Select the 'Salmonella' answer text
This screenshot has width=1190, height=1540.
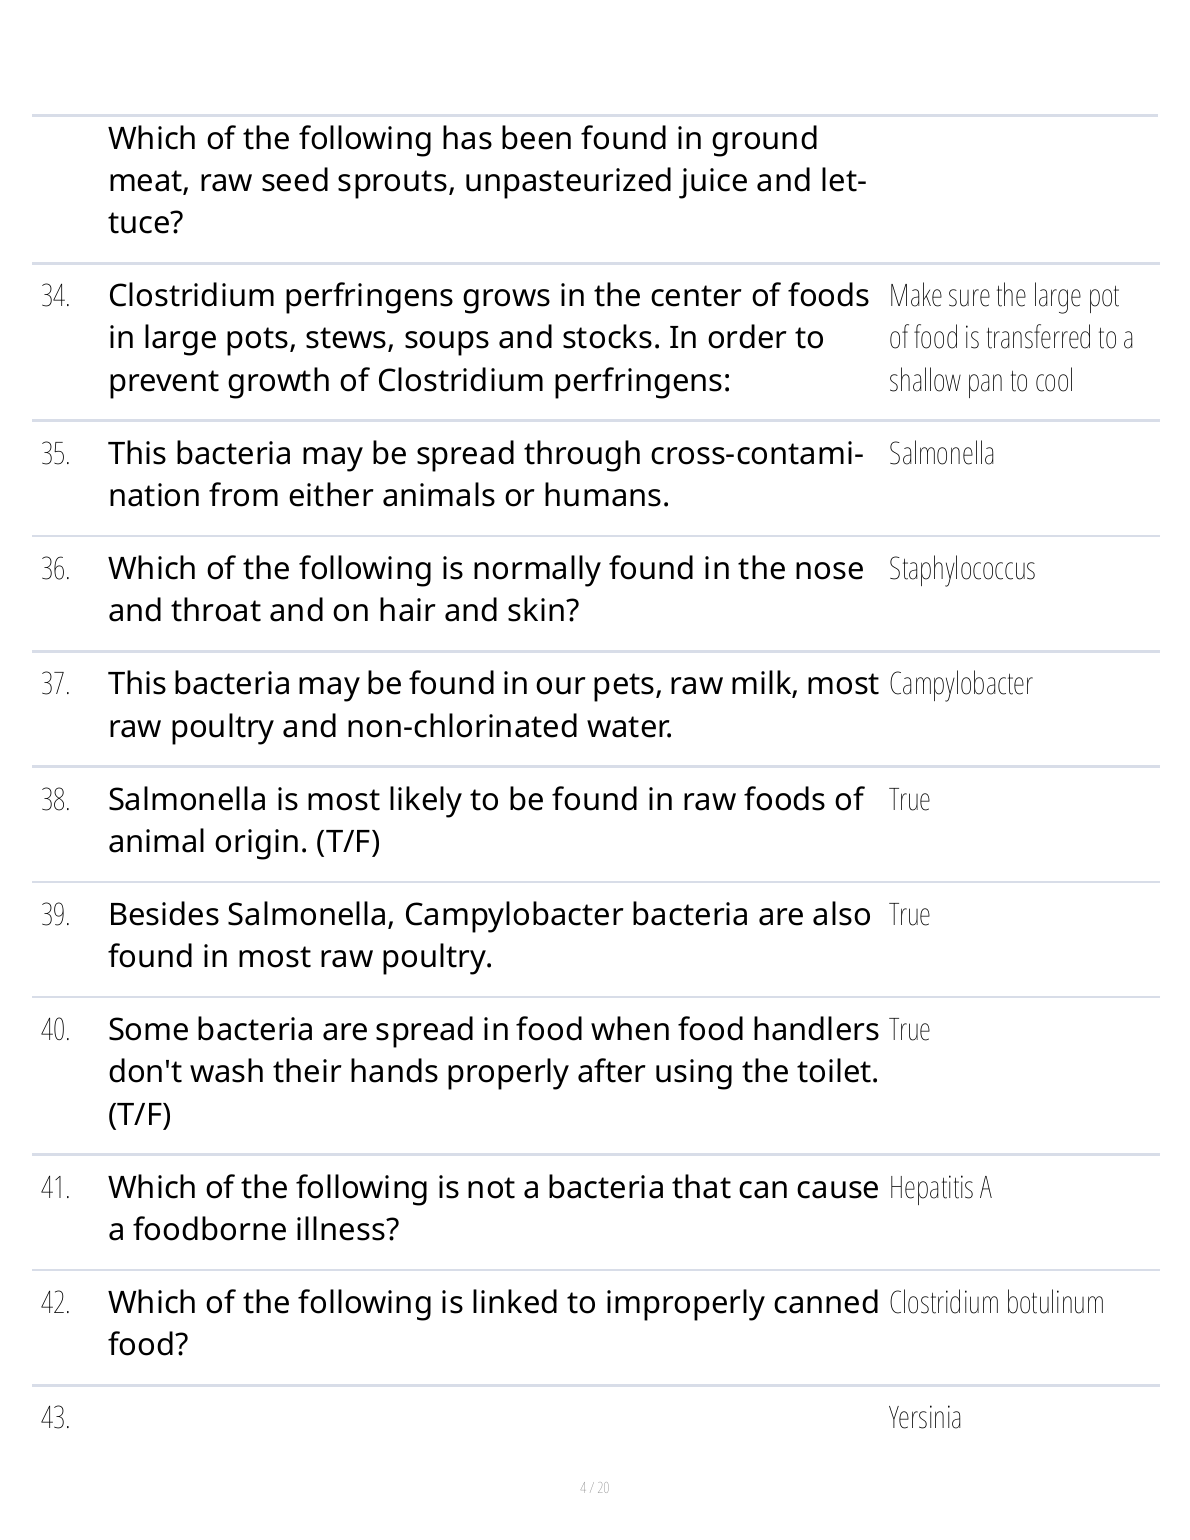pos(941,454)
